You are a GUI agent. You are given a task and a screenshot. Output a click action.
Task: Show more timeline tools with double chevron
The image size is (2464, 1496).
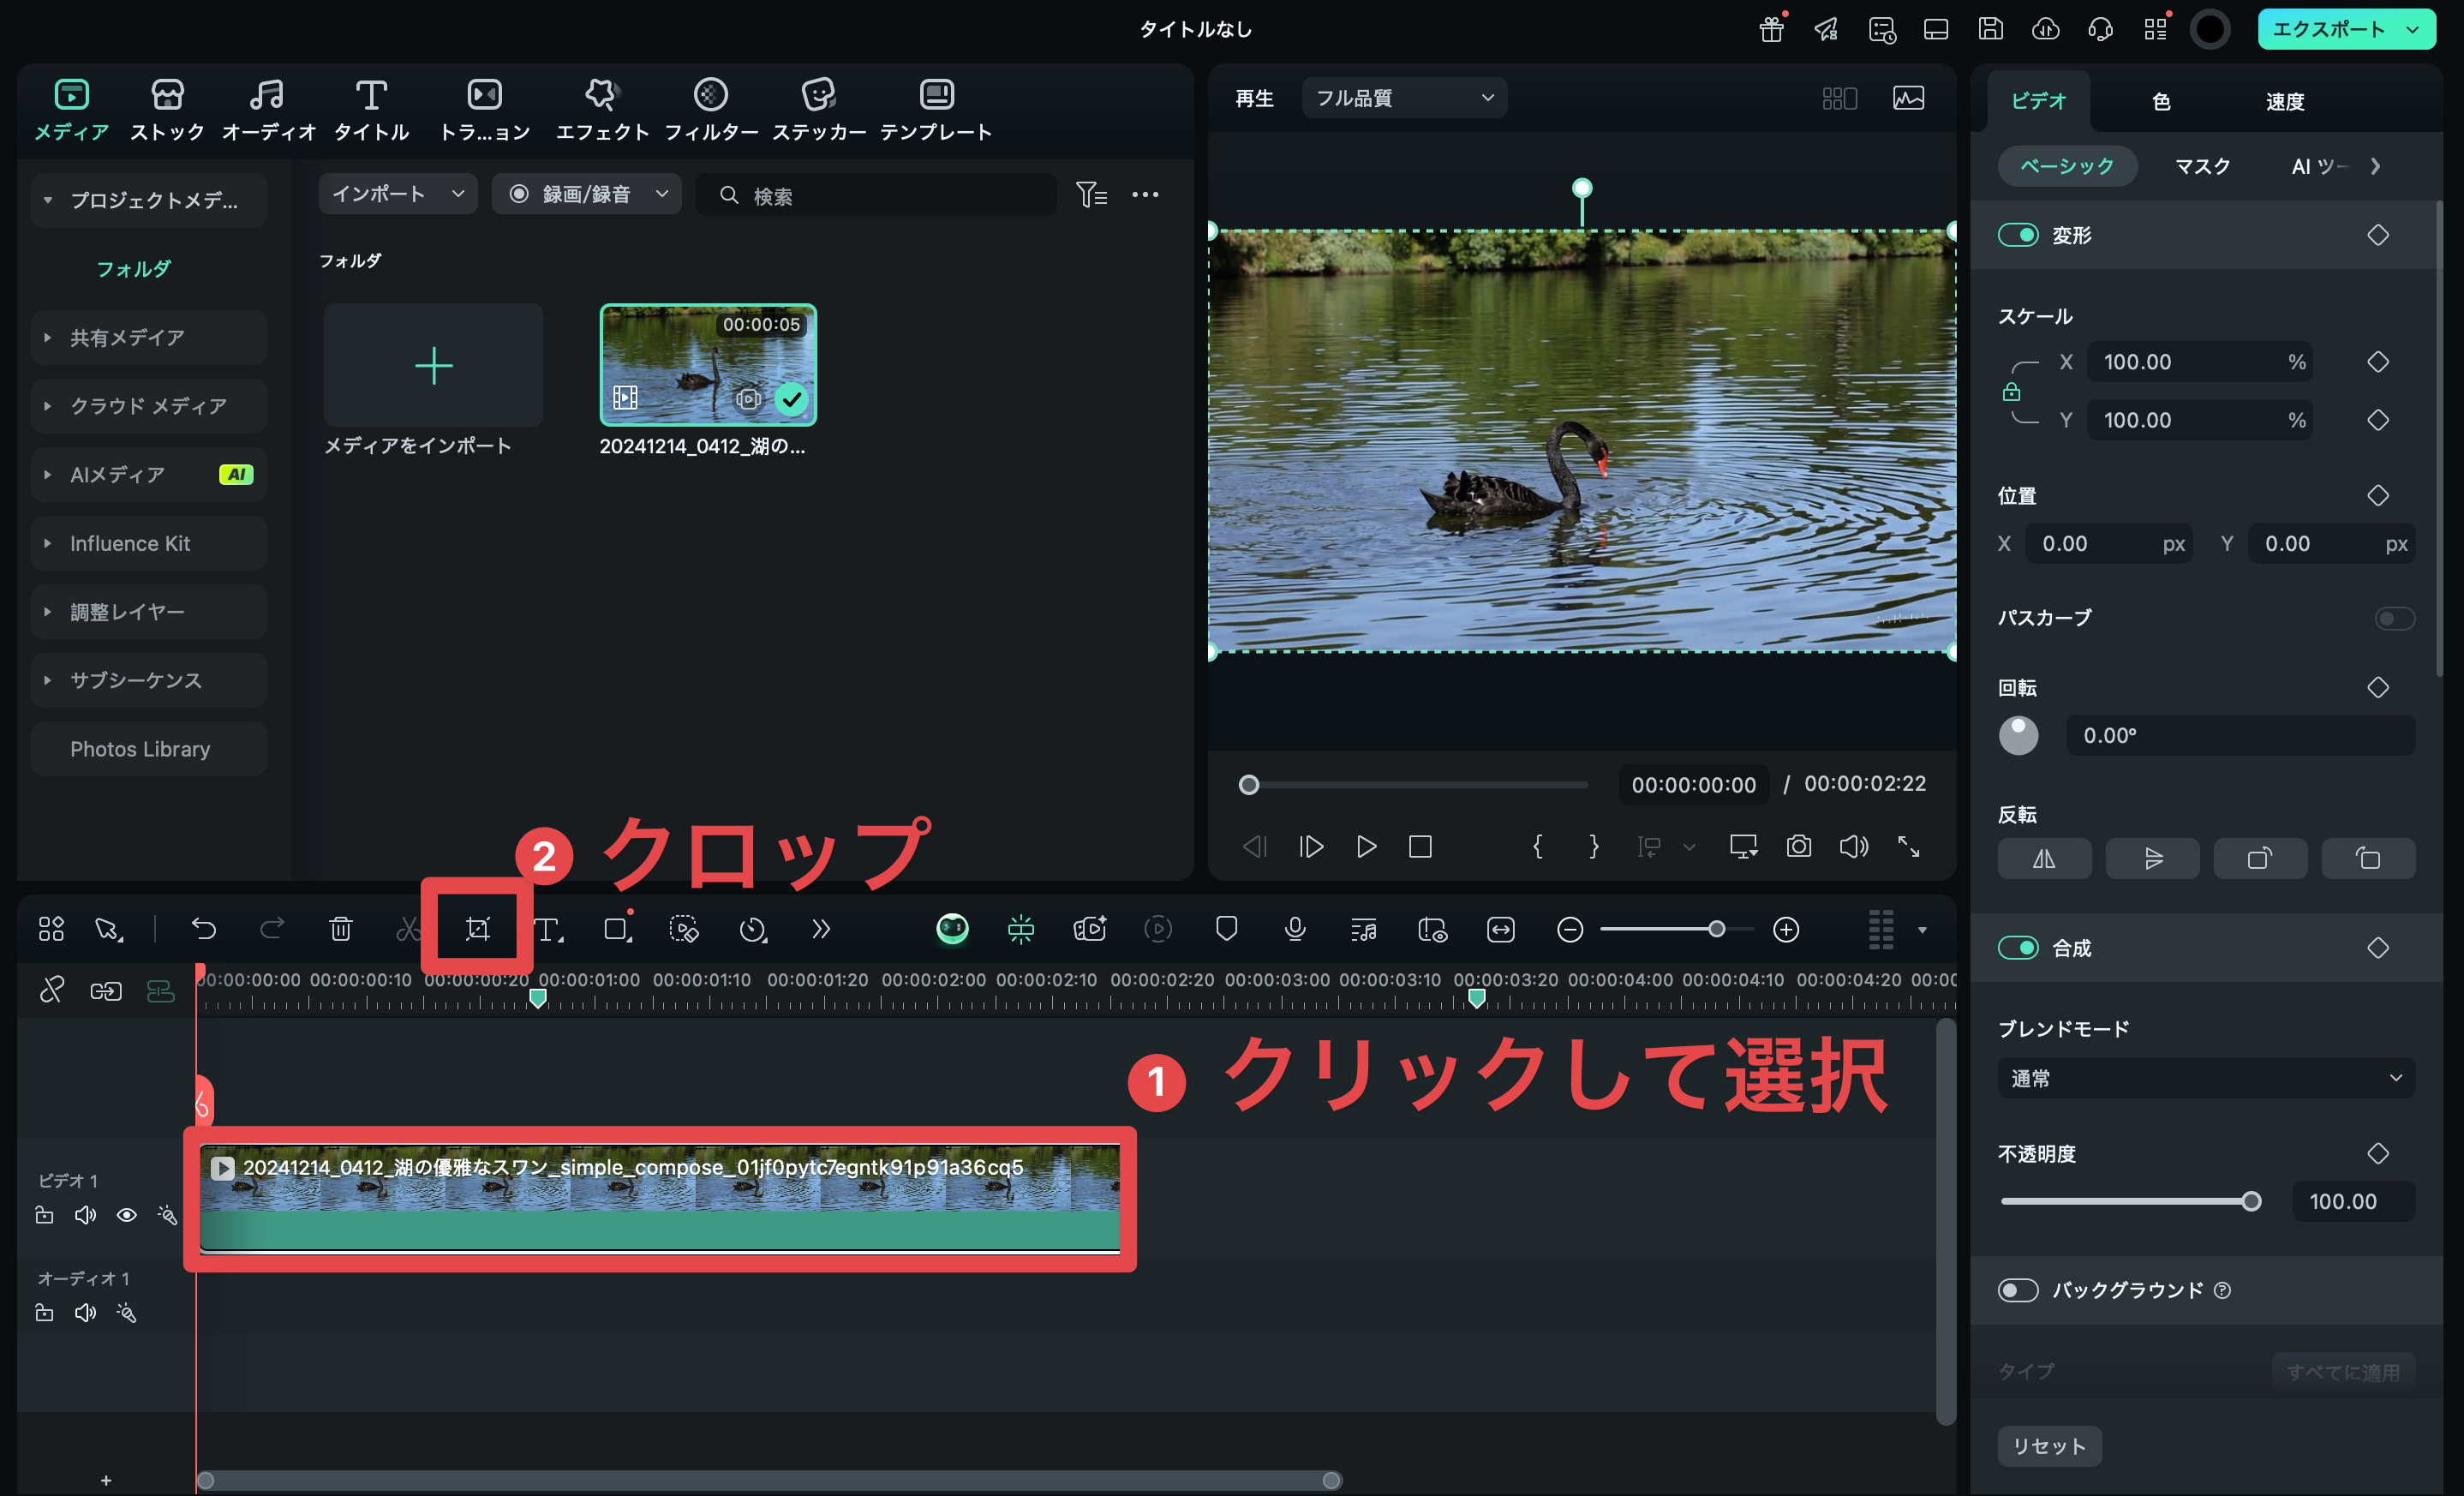[821, 929]
